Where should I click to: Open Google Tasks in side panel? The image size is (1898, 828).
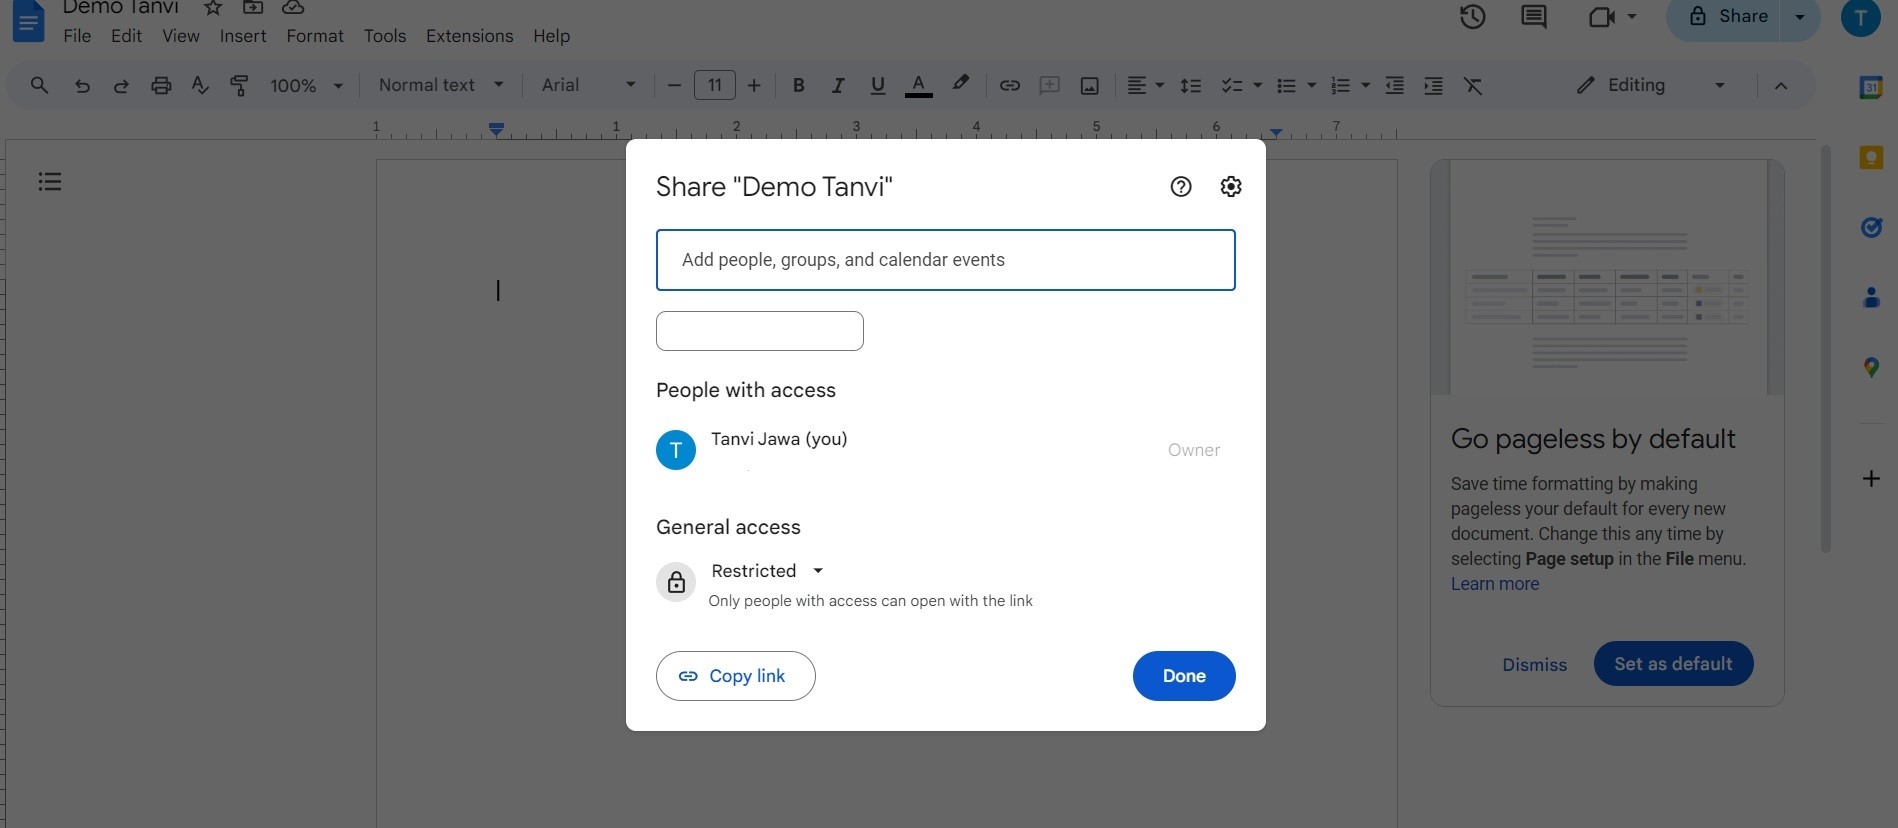tap(1871, 228)
